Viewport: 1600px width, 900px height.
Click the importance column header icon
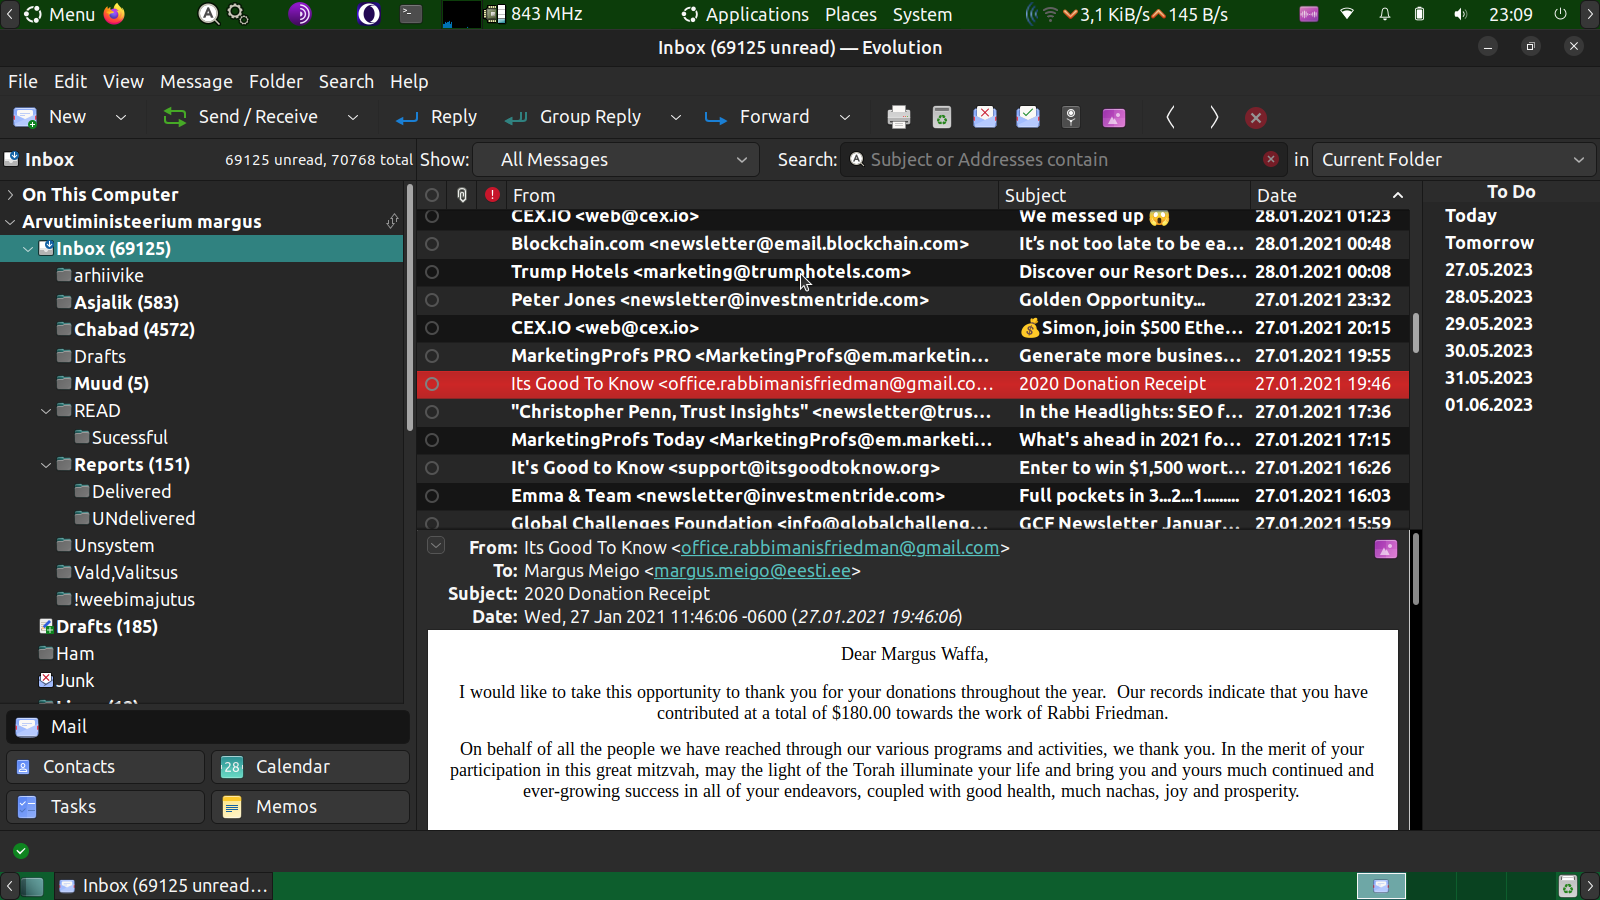point(492,195)
